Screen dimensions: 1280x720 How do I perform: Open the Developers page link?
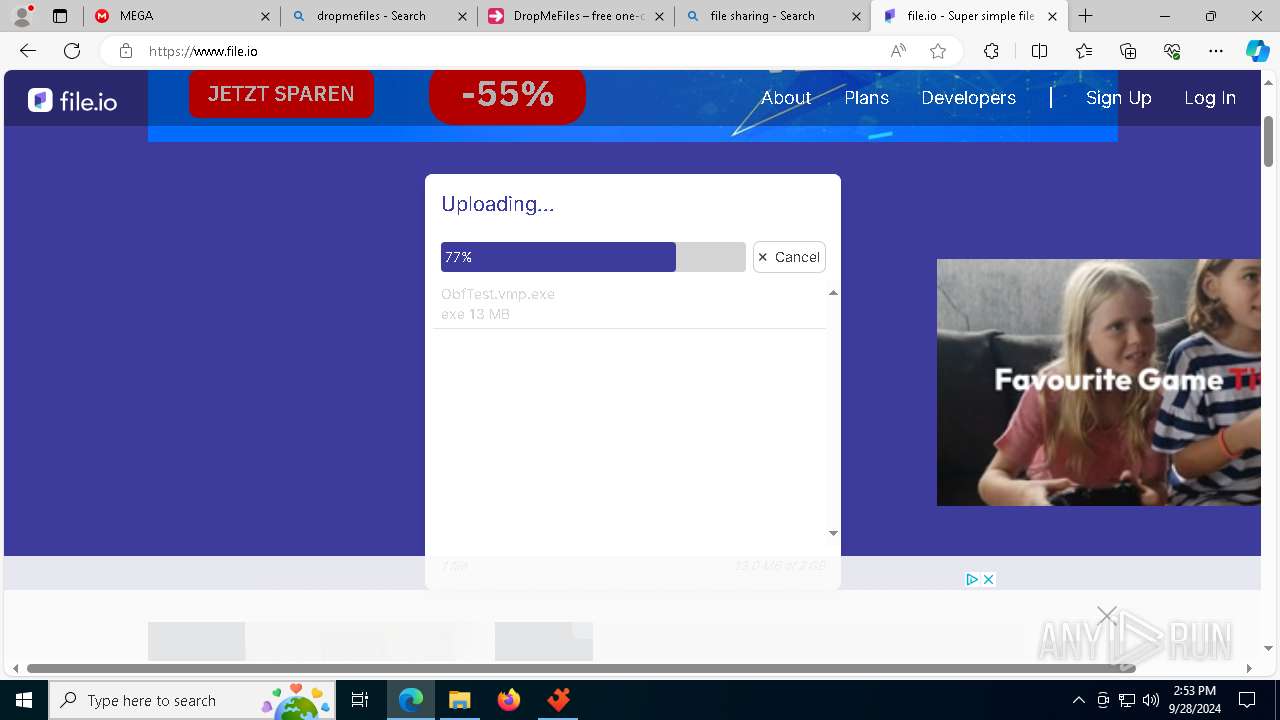(x=968, y=98)
